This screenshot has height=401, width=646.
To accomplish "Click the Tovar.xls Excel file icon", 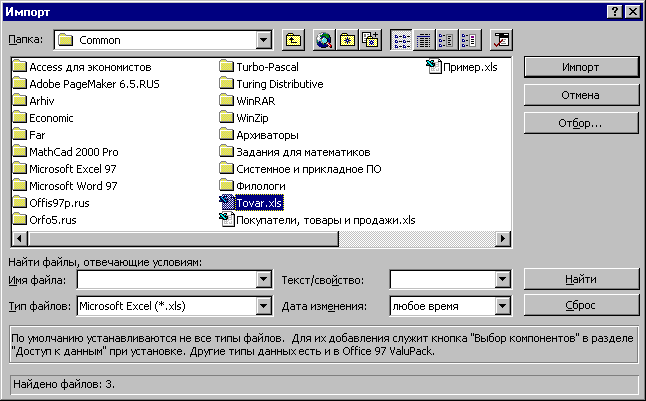I will [227, 202].
